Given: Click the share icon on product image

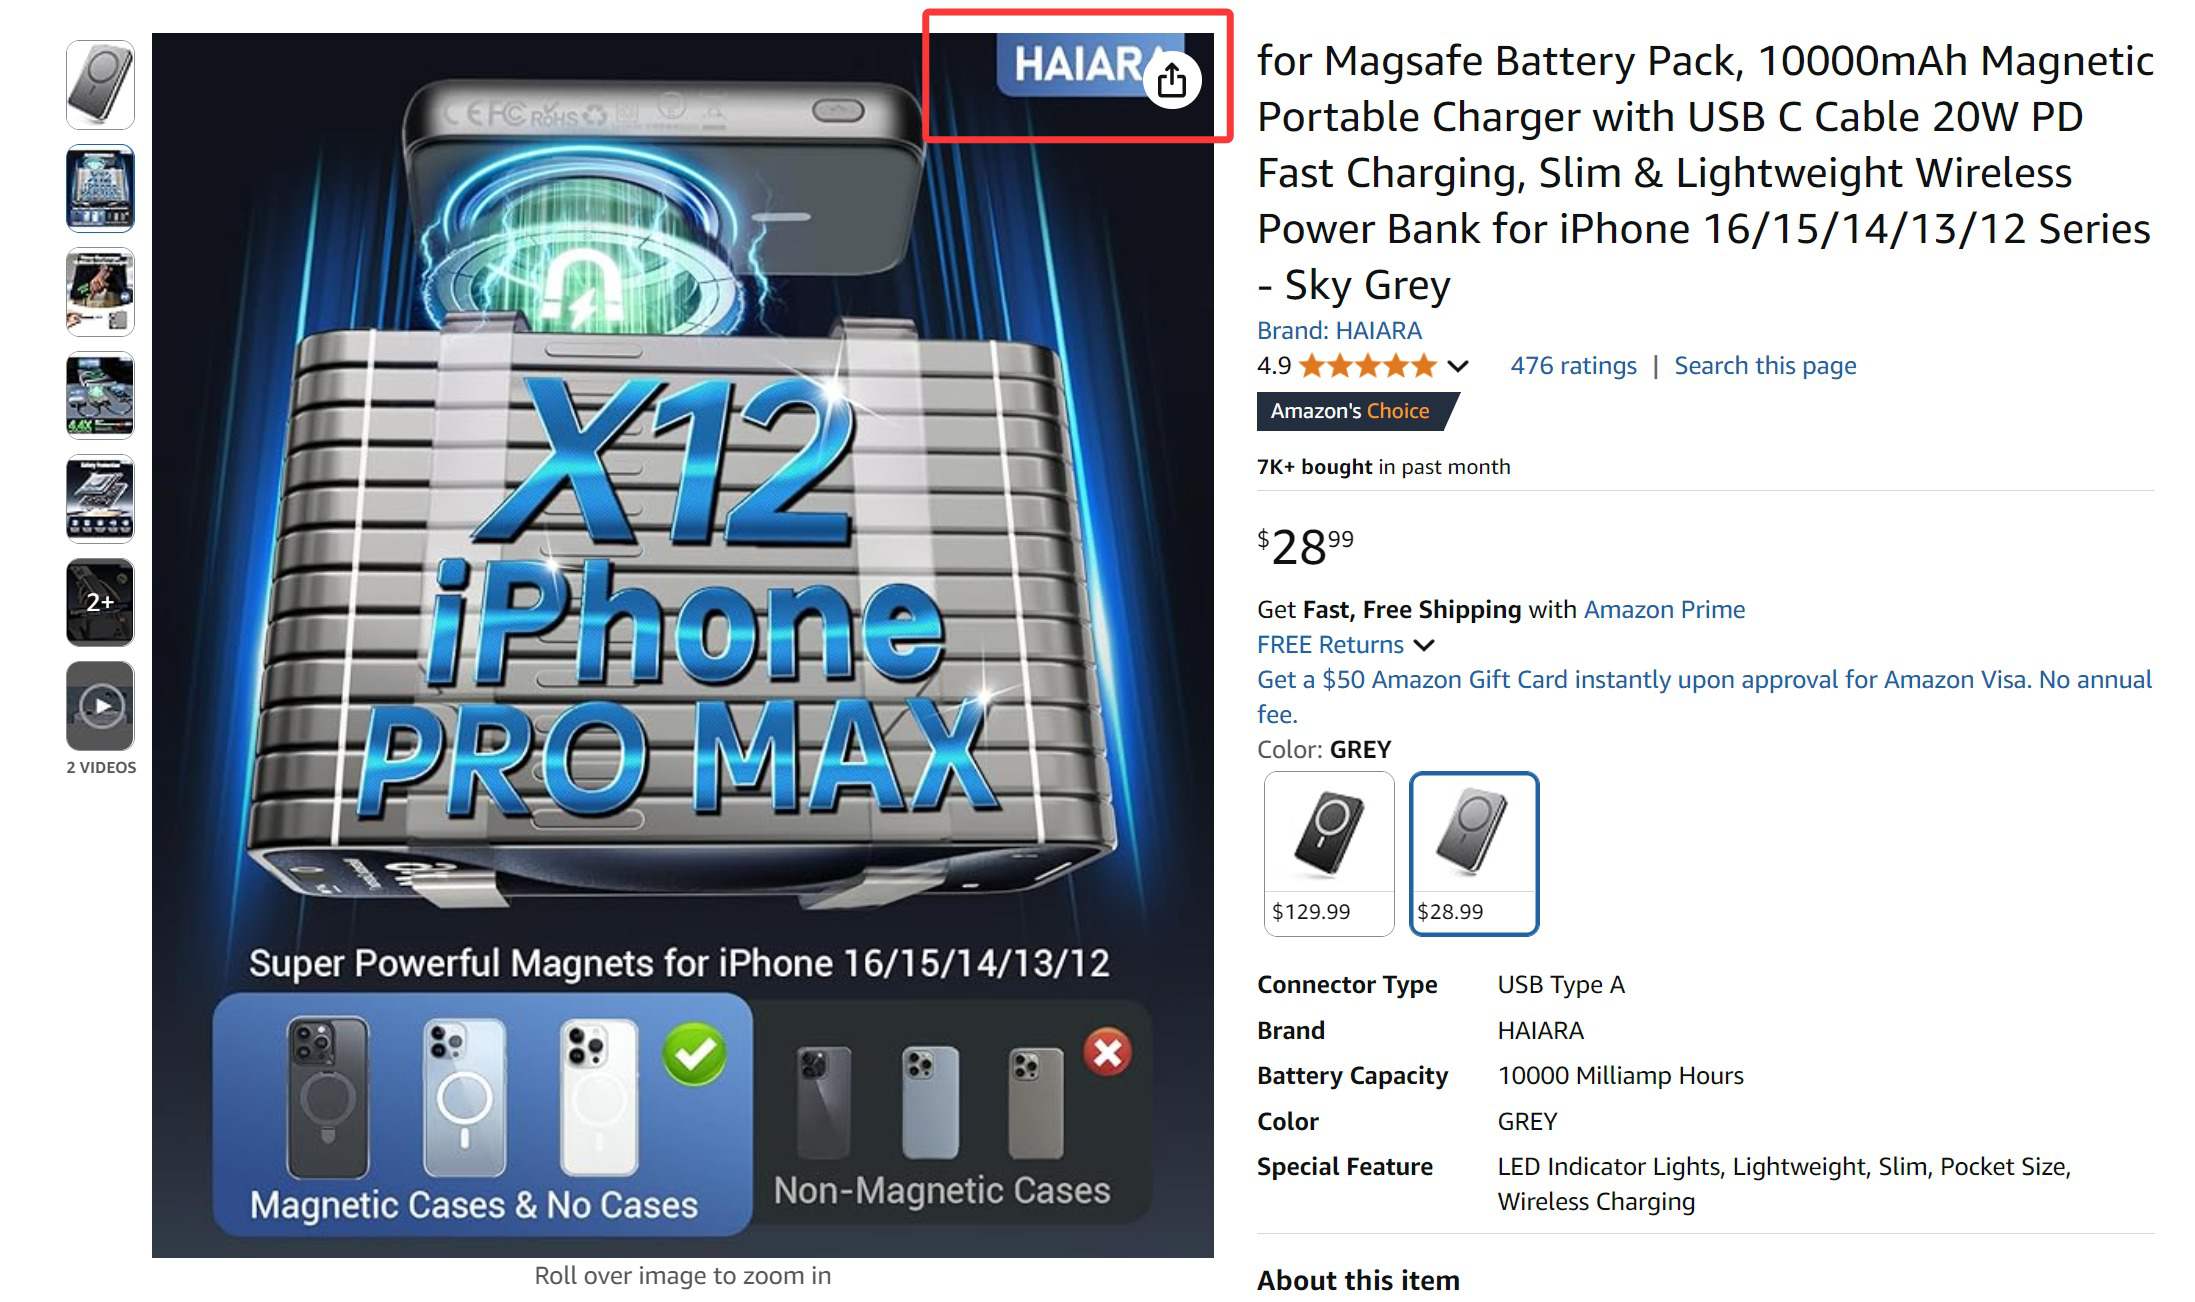Looking at the screenshot, I should click(x=1172, y=80).
